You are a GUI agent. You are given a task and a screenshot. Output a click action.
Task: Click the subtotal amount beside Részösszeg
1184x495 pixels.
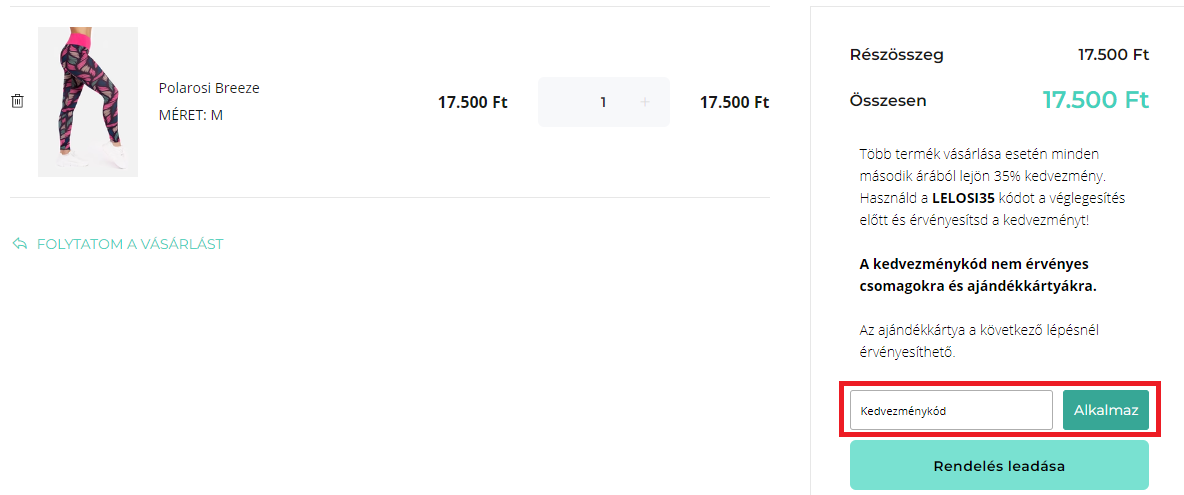[1113, 55]
